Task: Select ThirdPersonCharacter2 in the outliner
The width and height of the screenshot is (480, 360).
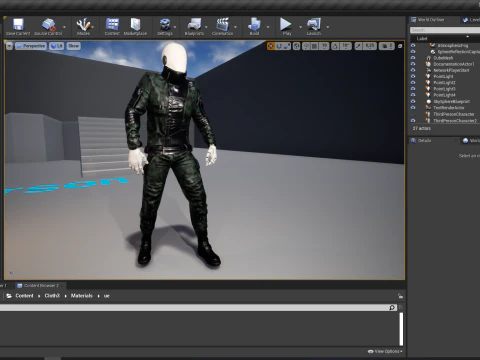Action: coord(455,121)
